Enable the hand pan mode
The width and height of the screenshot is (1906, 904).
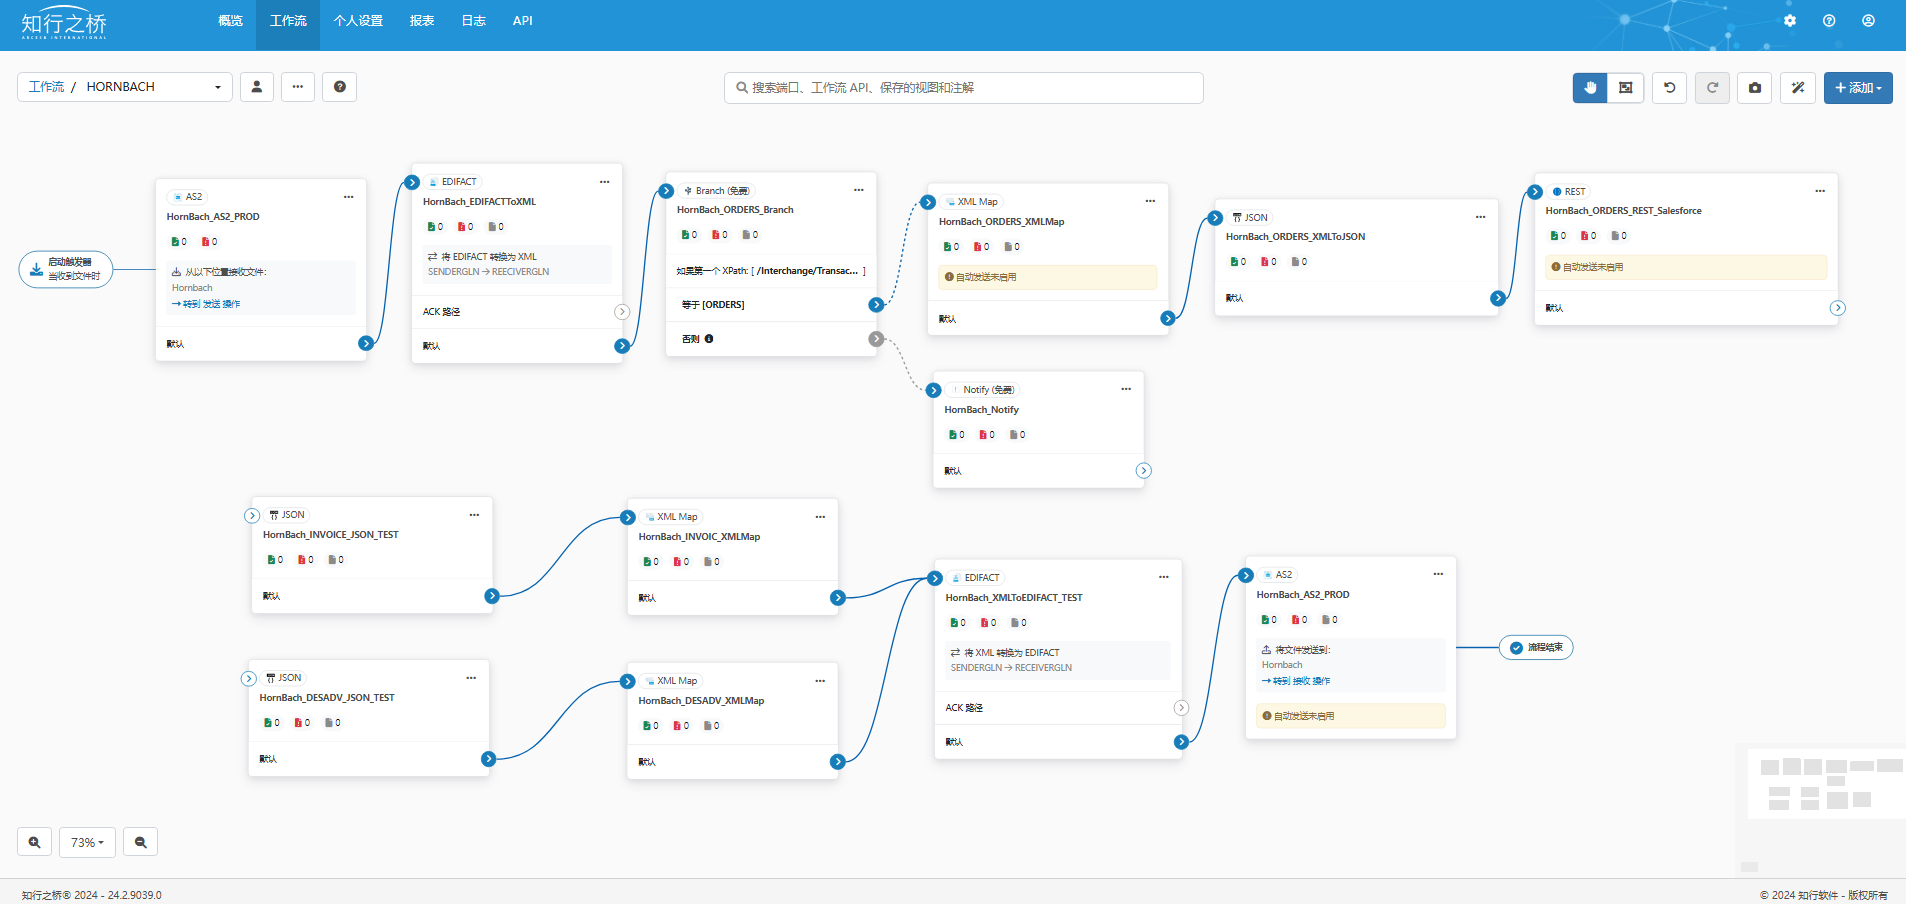[1589, 88]
